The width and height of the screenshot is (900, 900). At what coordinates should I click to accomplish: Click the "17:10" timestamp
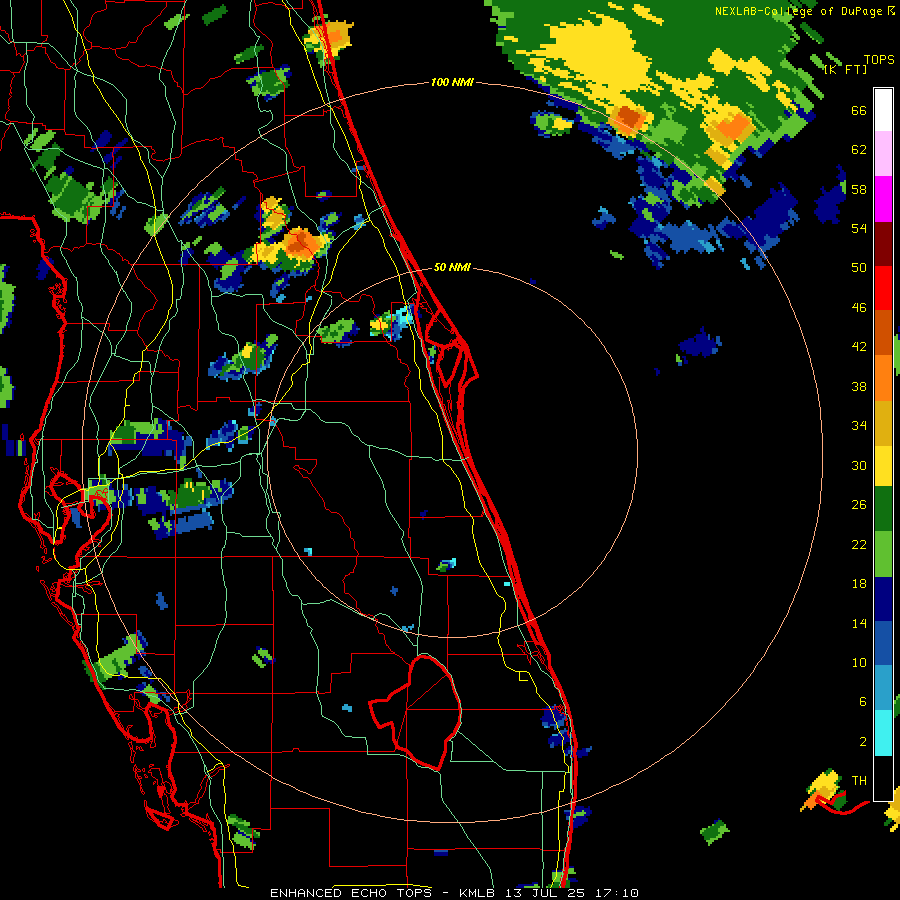(617, 893)
